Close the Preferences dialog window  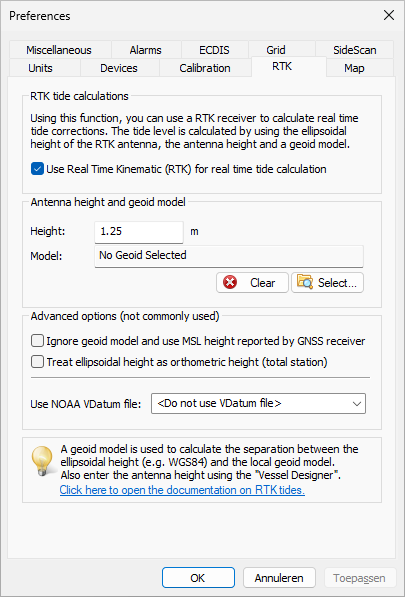pyautogui.click(x=389, y=15)
